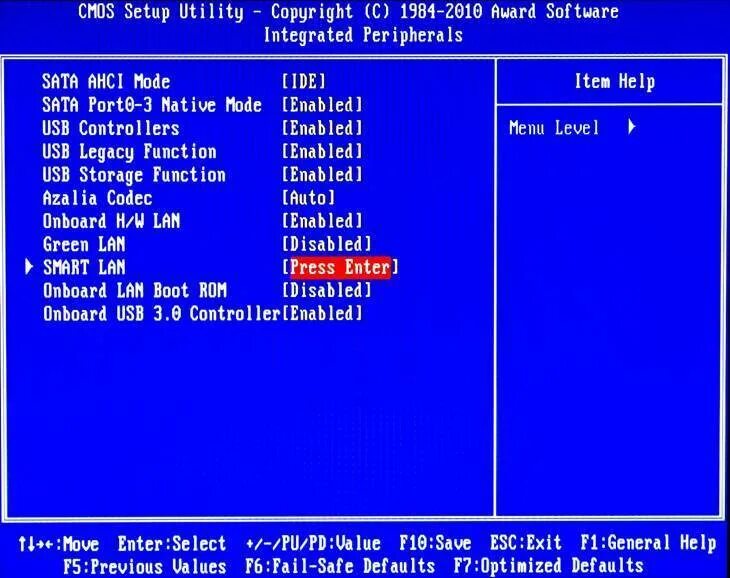Select SATA Port0-3 Native Mode label
The height and width of the screenshot is (578, 730).
coord(152,105)
